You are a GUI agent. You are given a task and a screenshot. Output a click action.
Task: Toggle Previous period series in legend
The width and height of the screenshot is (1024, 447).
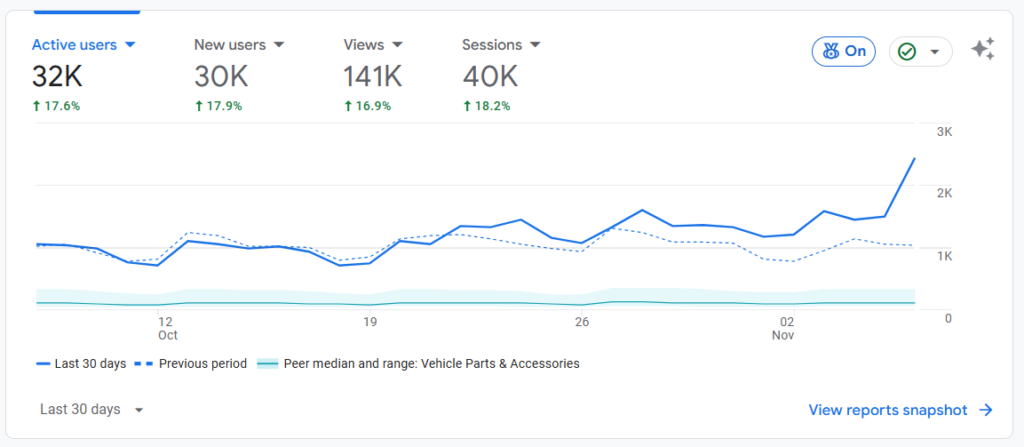pos(202,364)
